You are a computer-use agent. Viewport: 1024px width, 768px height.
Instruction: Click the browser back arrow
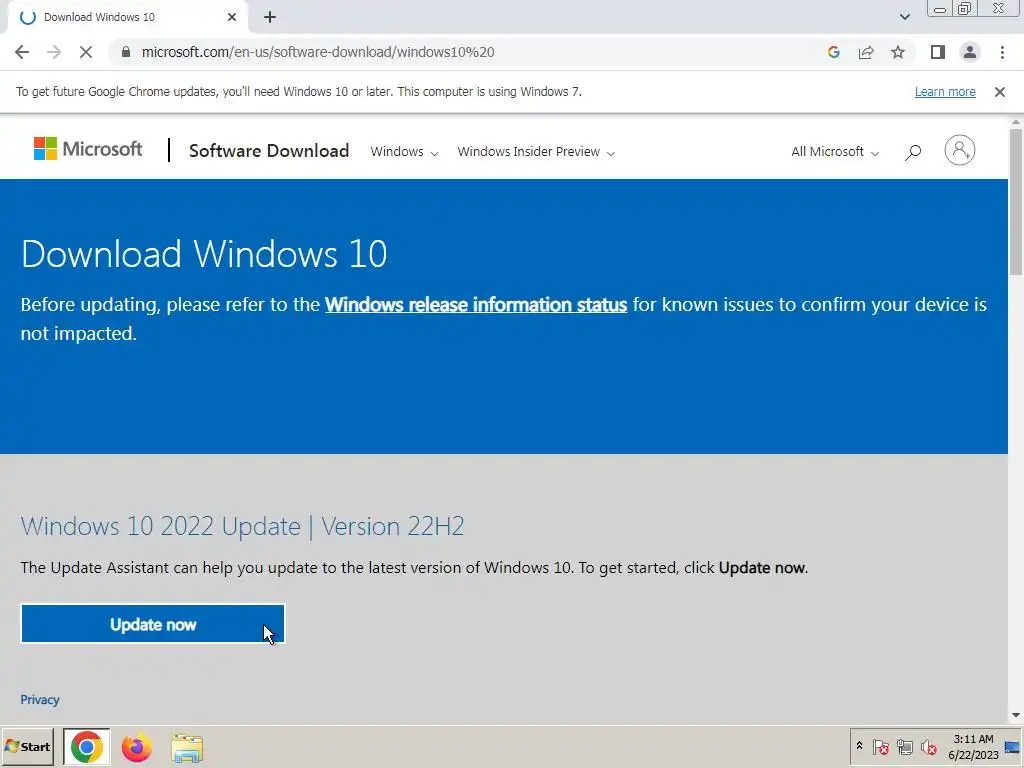(22, 52)
